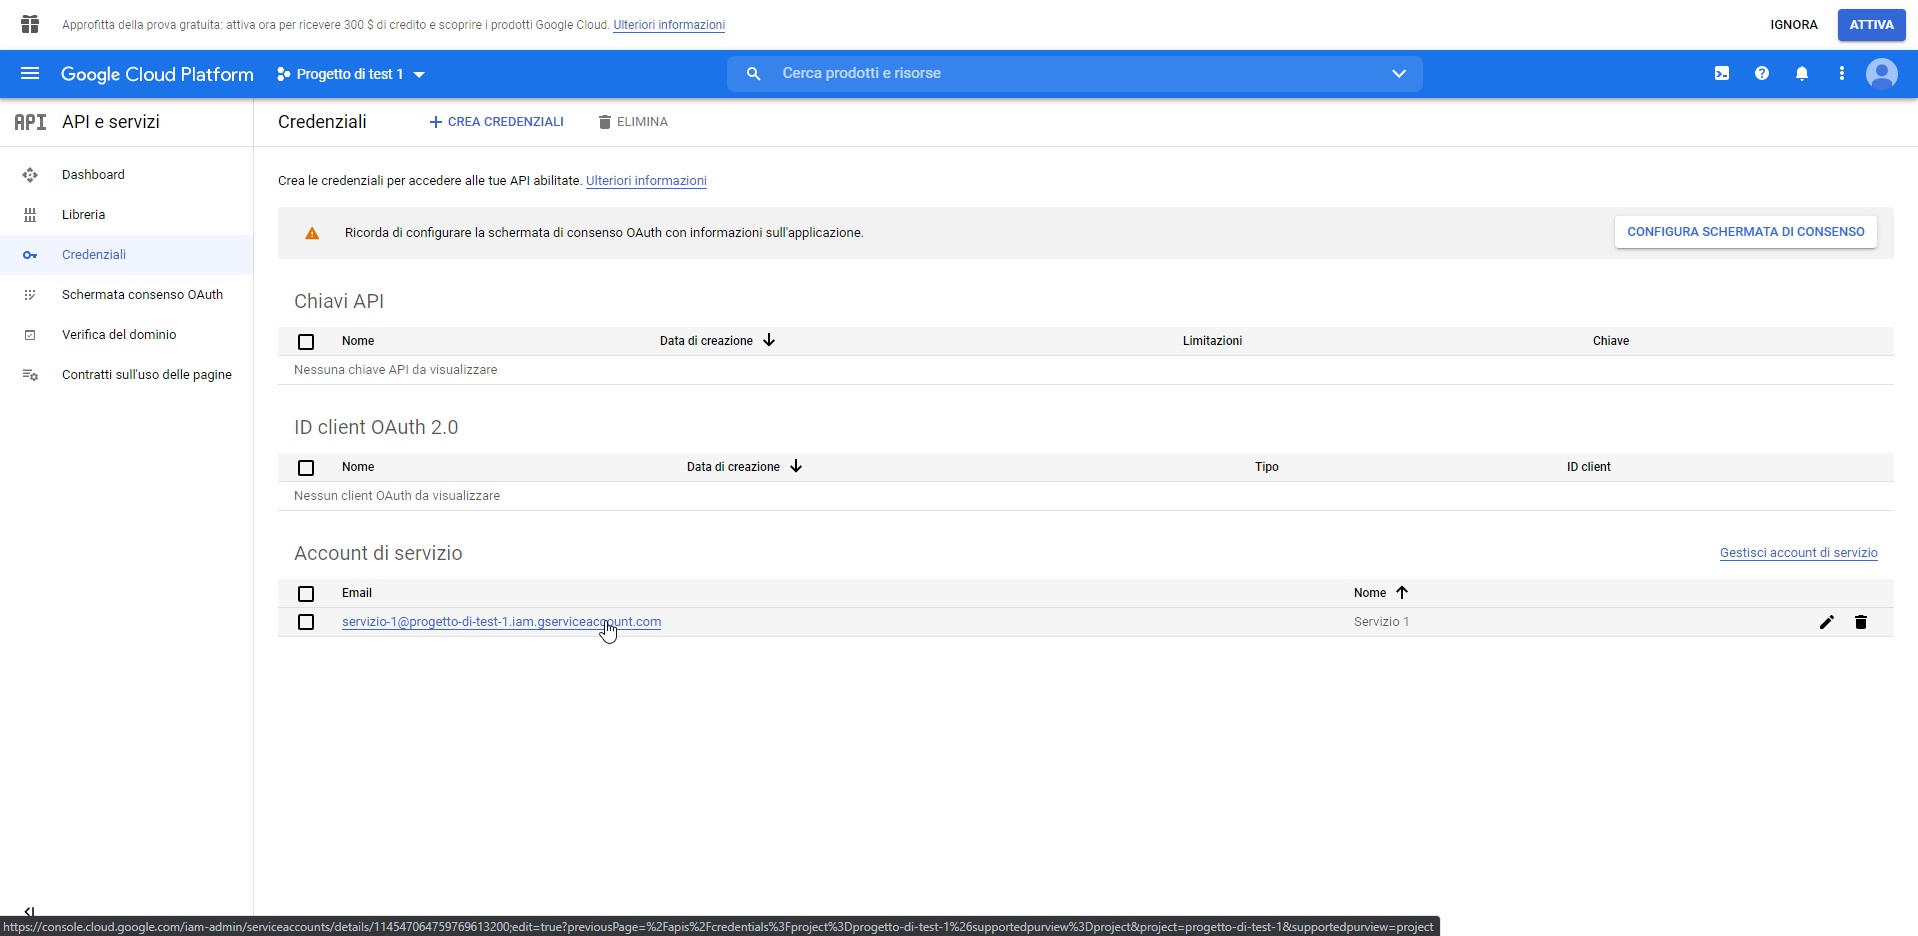This screenshot has height=936, width=1918.
Task: Open the three-dot settings menu
Action: pyautogui.click(x=1842, y=74)
